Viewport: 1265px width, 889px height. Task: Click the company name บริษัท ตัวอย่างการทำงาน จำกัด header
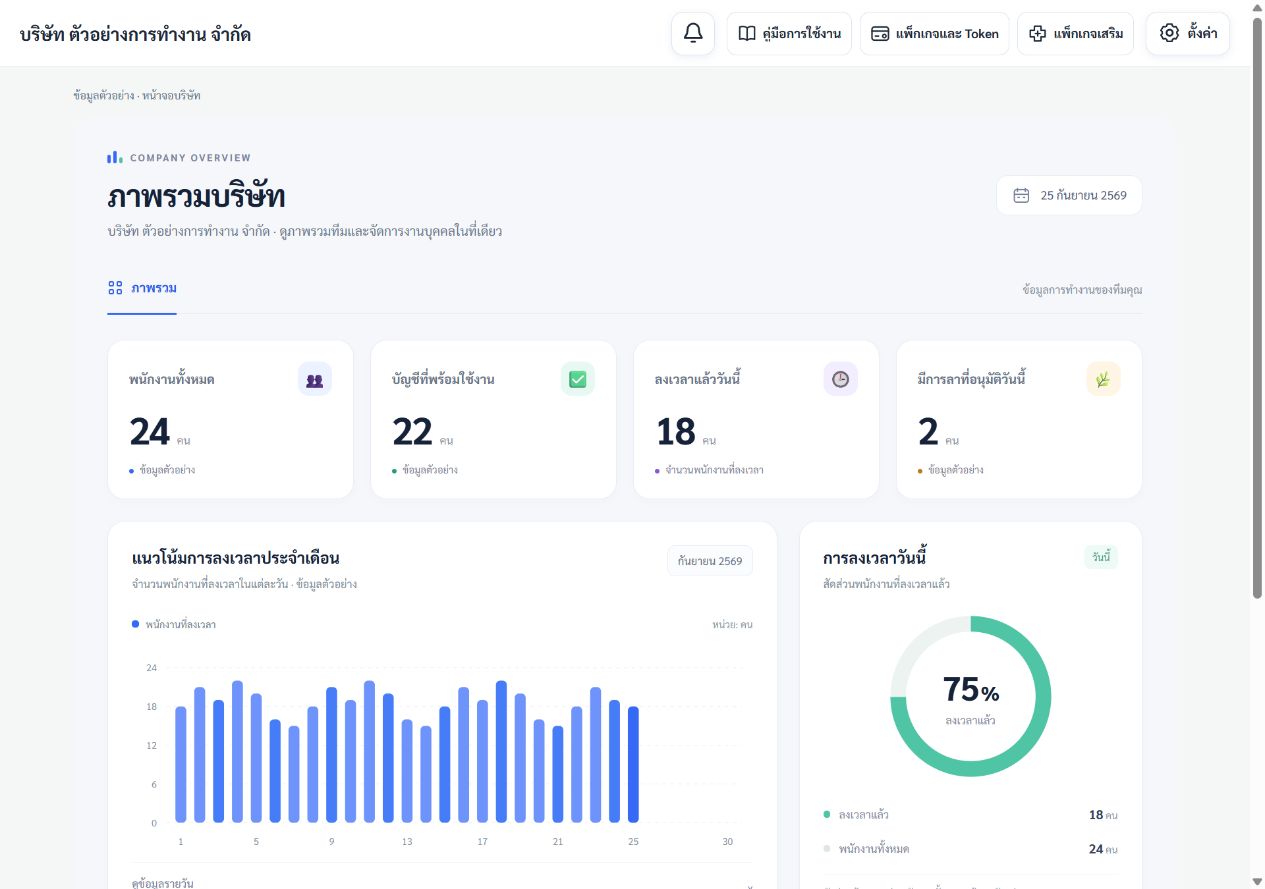click(x=135, y=34)
